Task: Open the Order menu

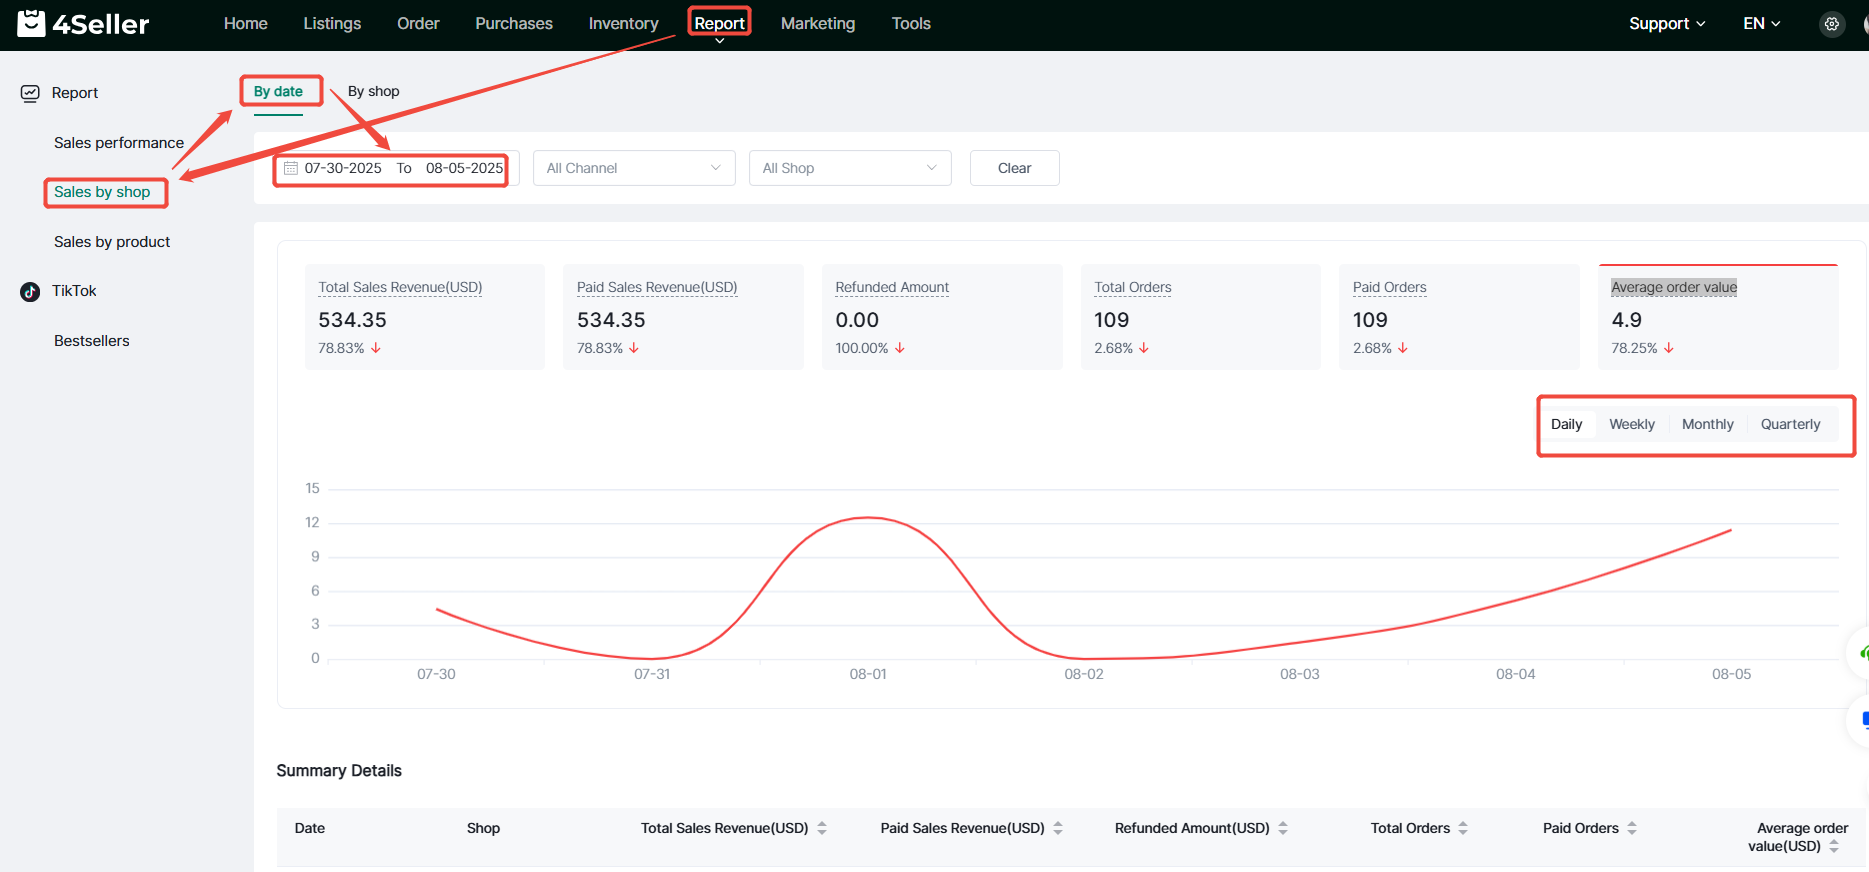Action: coord(418,24)
